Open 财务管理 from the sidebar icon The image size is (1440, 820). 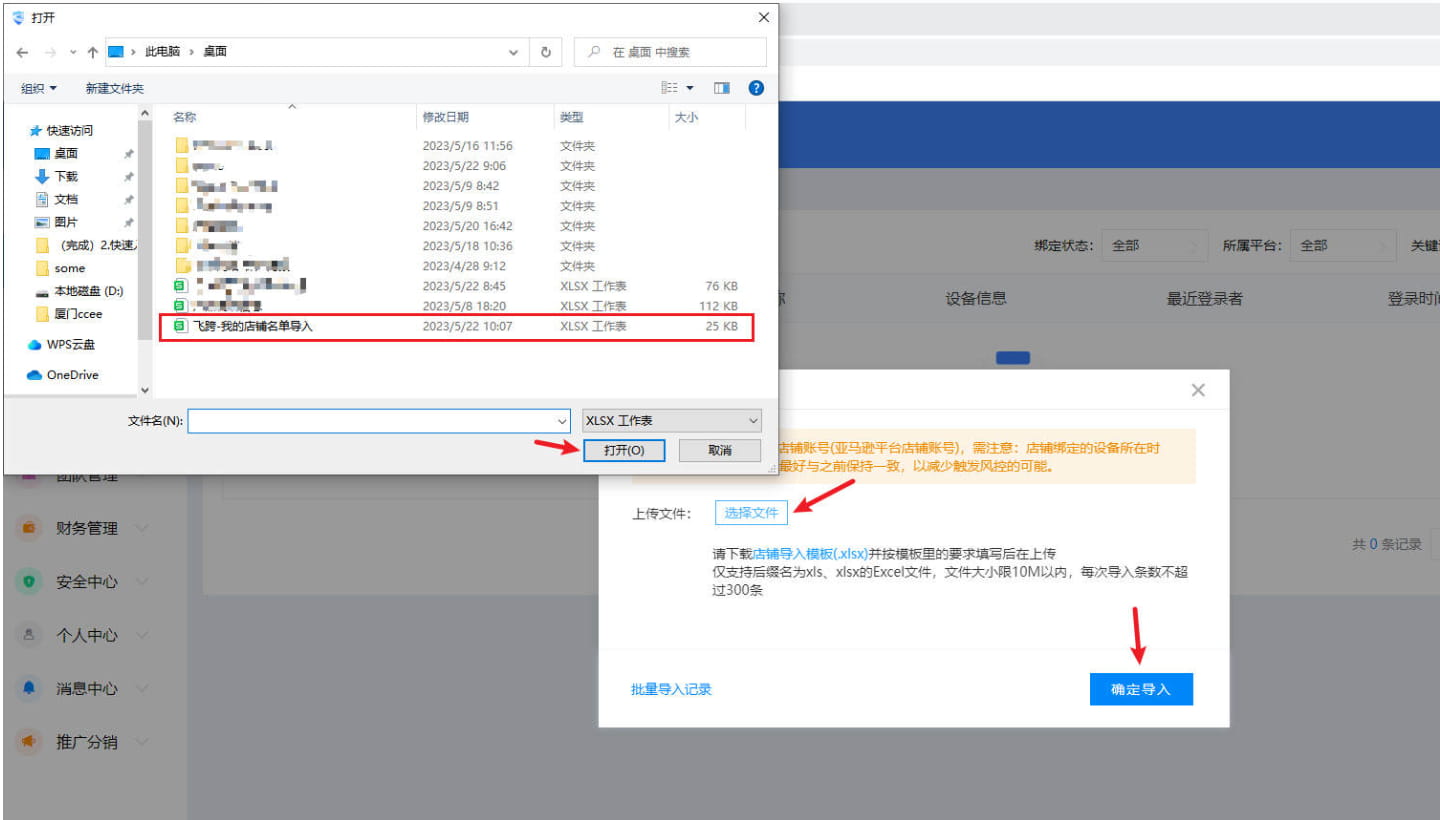tap(27, 528)
